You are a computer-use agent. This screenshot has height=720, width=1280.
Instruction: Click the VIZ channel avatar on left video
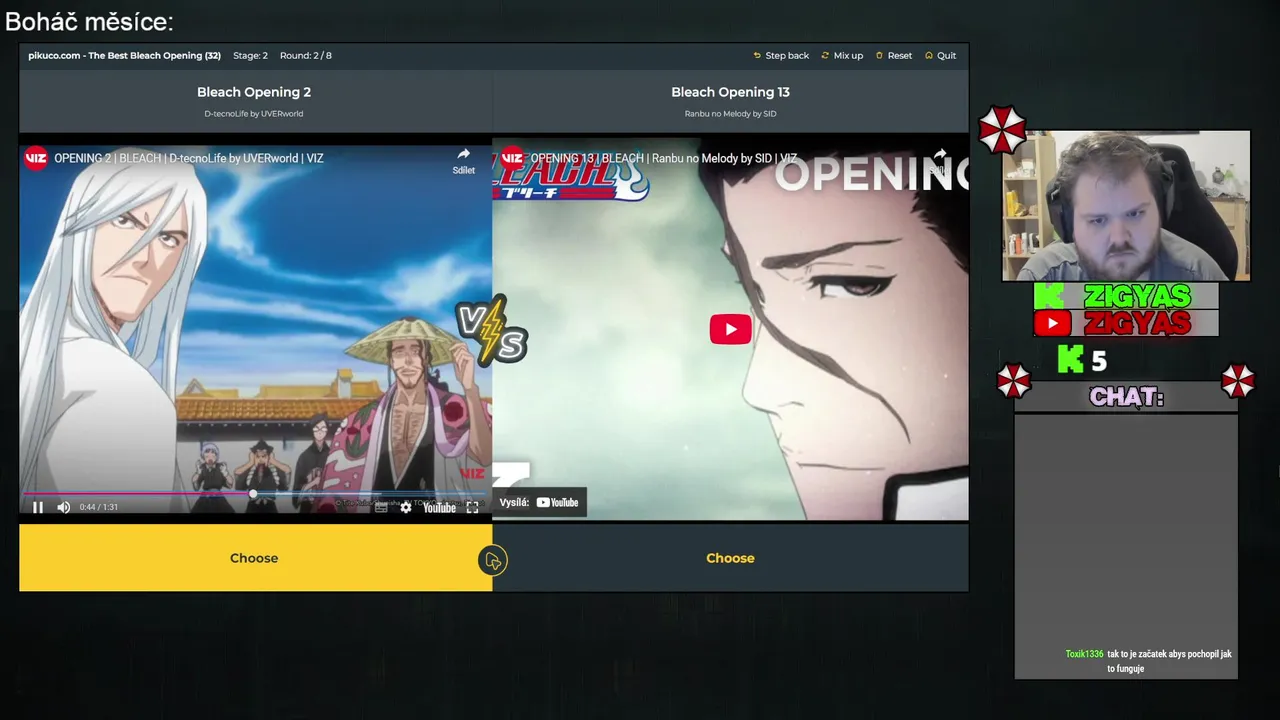point(36,158)
